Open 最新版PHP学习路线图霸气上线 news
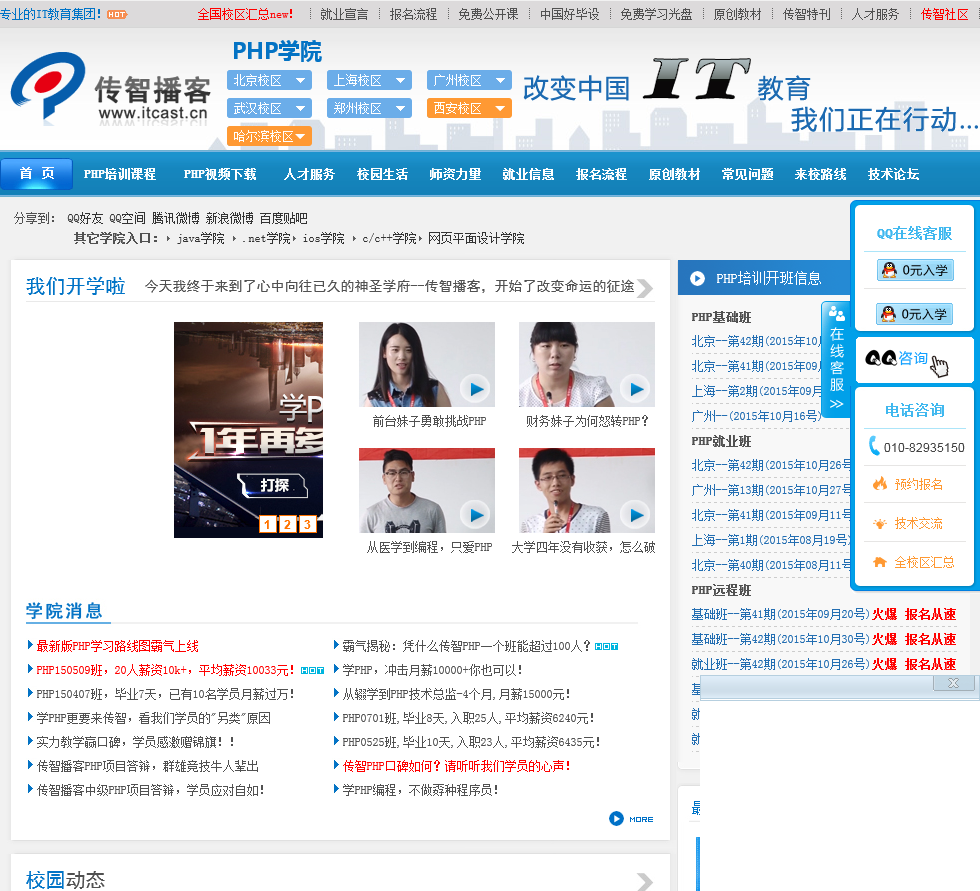 pyautogui.click(x=118, y=646)
